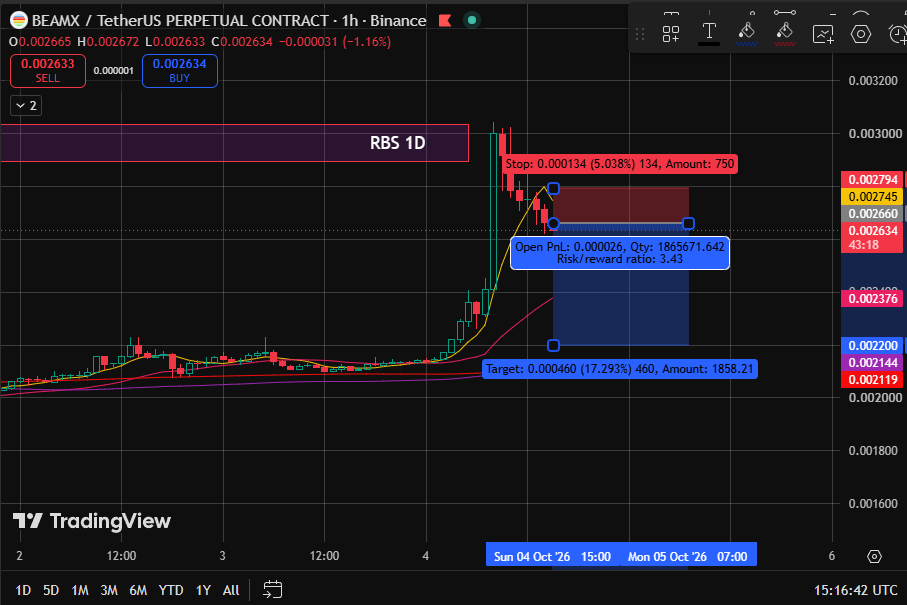Click the Sun 04 Oct '26 15:00 time label

tap(552, 556)
